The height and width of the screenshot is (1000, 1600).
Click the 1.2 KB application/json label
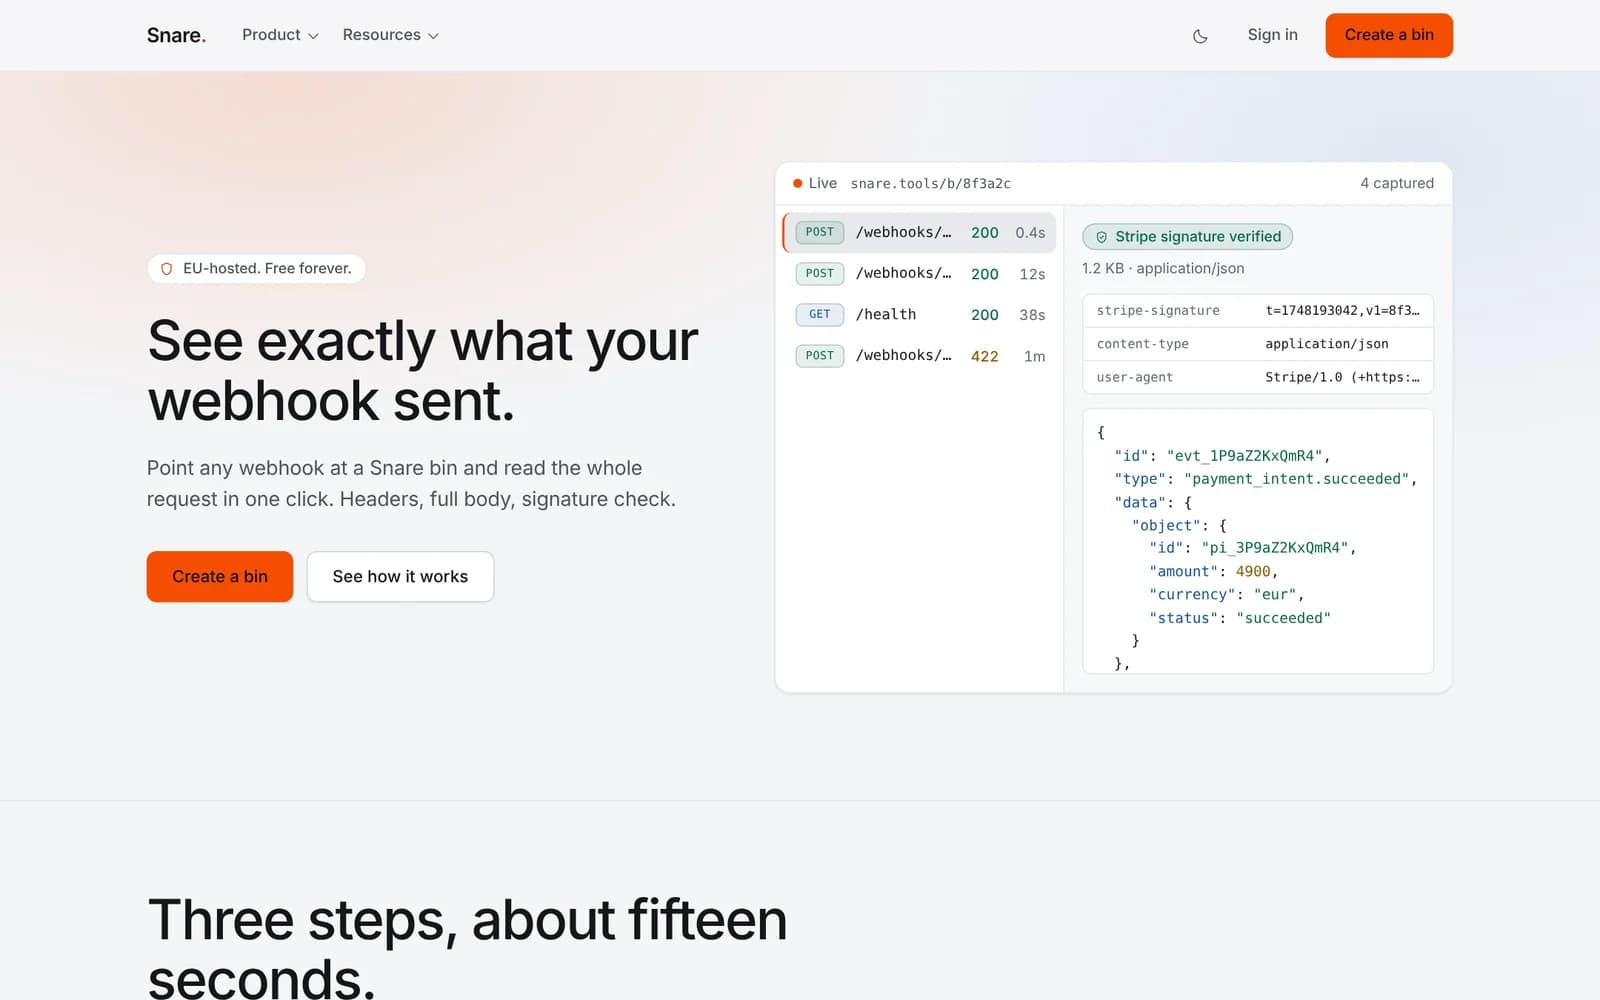click(1163, 268)
